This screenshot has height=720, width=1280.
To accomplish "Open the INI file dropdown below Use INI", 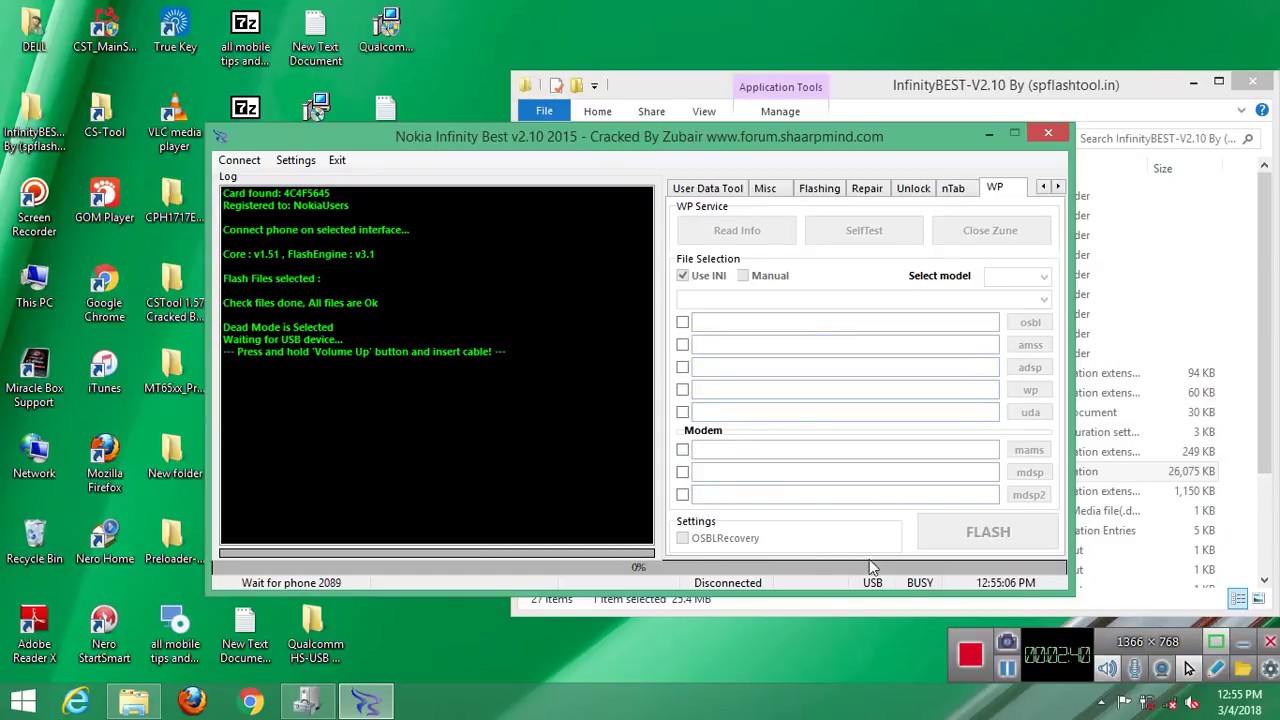I will (x=864, y=299).
